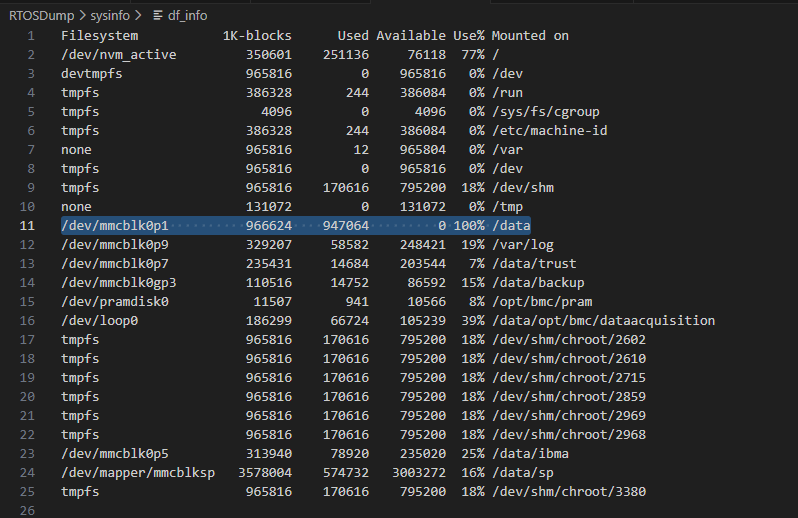The image size is (798, 518).
Task: Select line number 1 in gutter
Action: 31,36
